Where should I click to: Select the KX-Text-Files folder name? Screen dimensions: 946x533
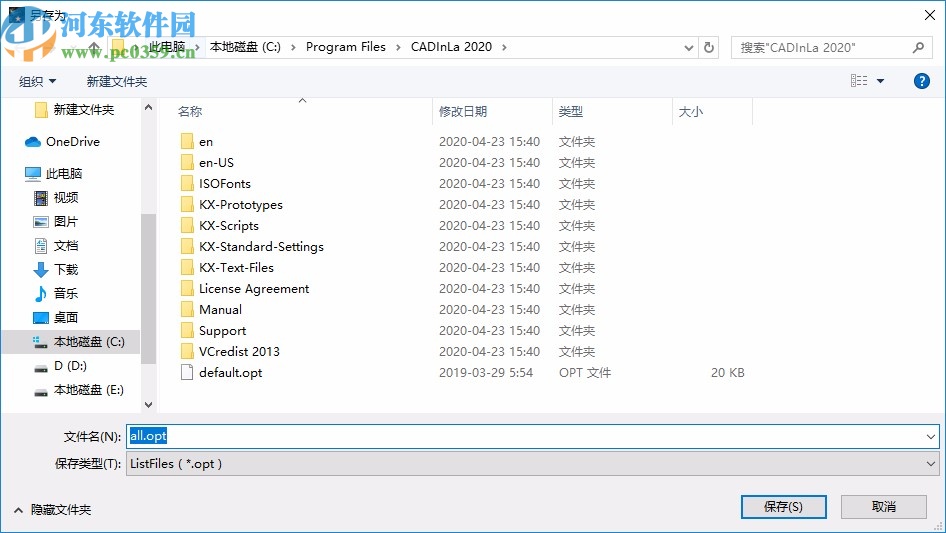click(x=236, y=267)
